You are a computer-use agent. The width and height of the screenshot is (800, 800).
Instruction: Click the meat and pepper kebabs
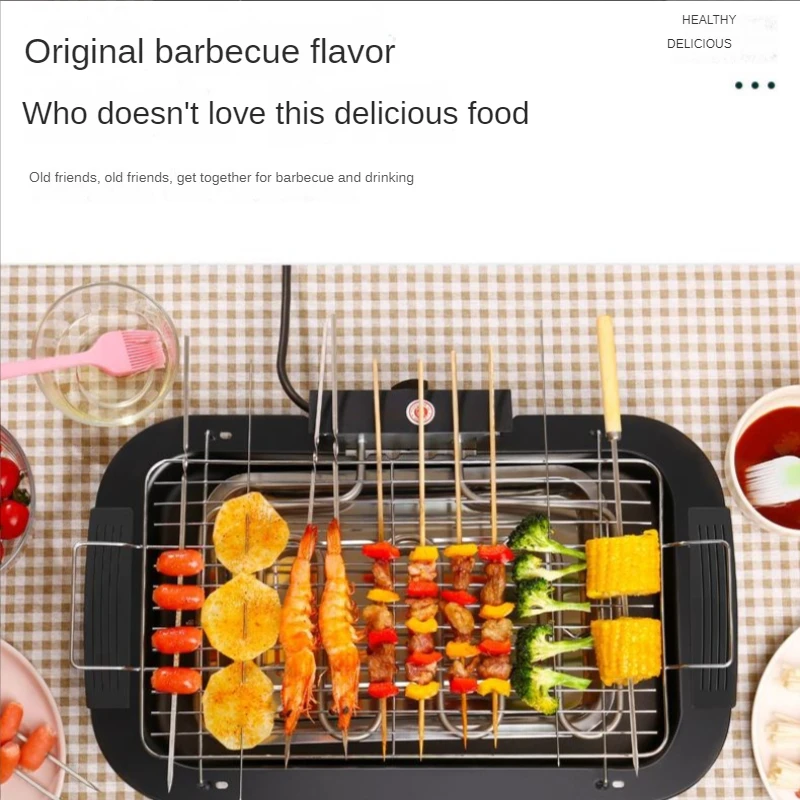440,620
